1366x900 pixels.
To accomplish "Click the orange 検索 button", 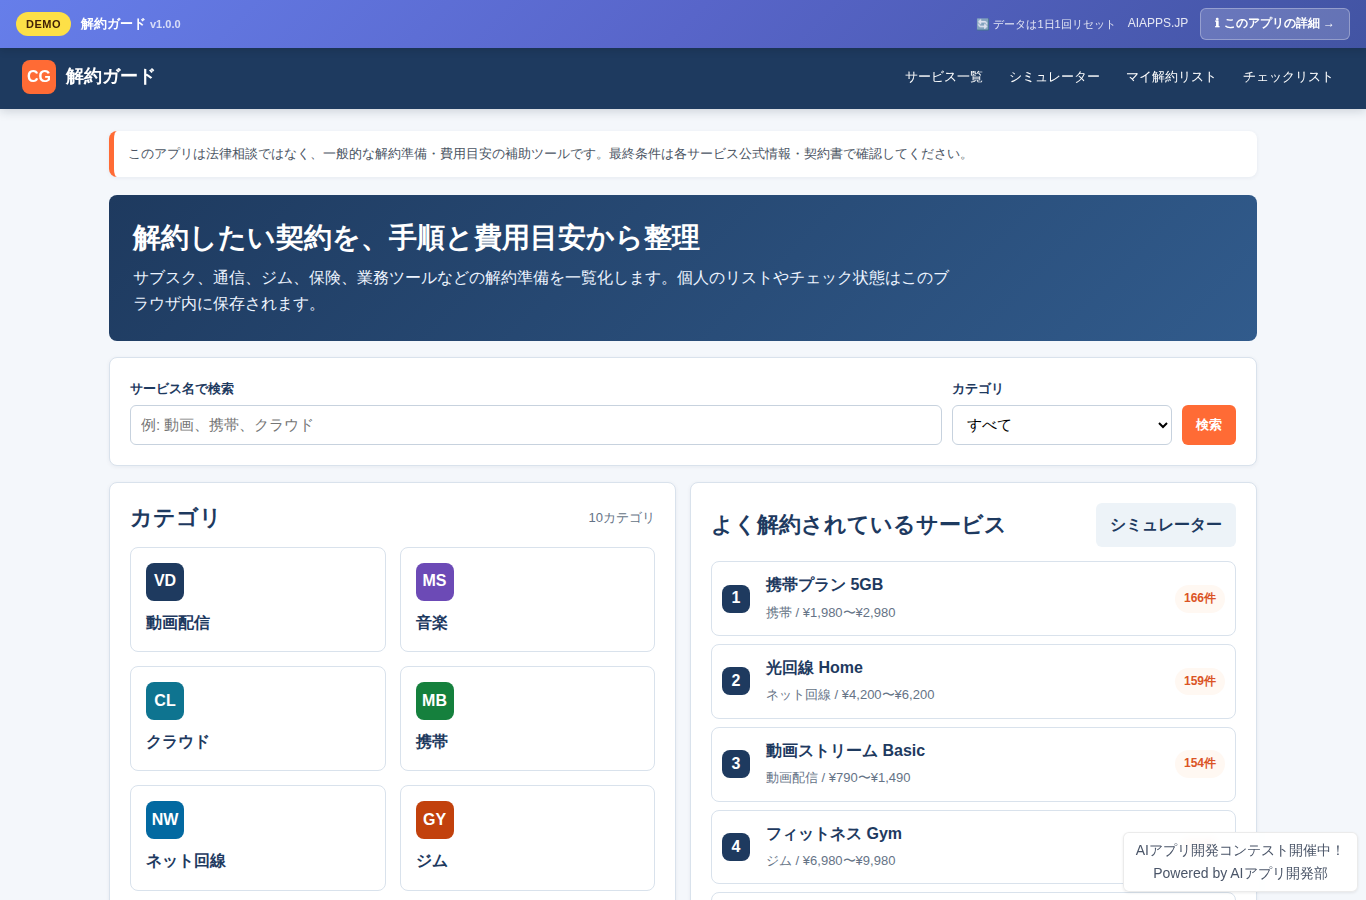I will click(x=1209, y=425).
